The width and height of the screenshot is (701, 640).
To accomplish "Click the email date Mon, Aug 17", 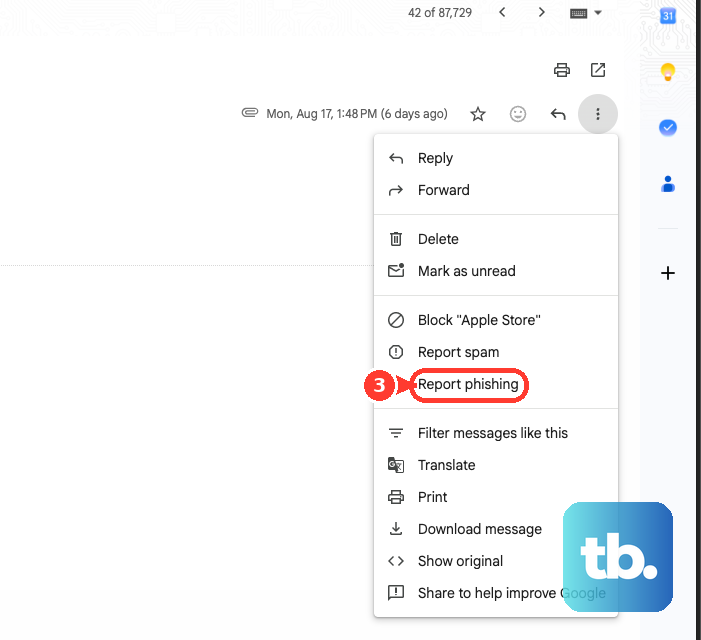I will point(357,114).
